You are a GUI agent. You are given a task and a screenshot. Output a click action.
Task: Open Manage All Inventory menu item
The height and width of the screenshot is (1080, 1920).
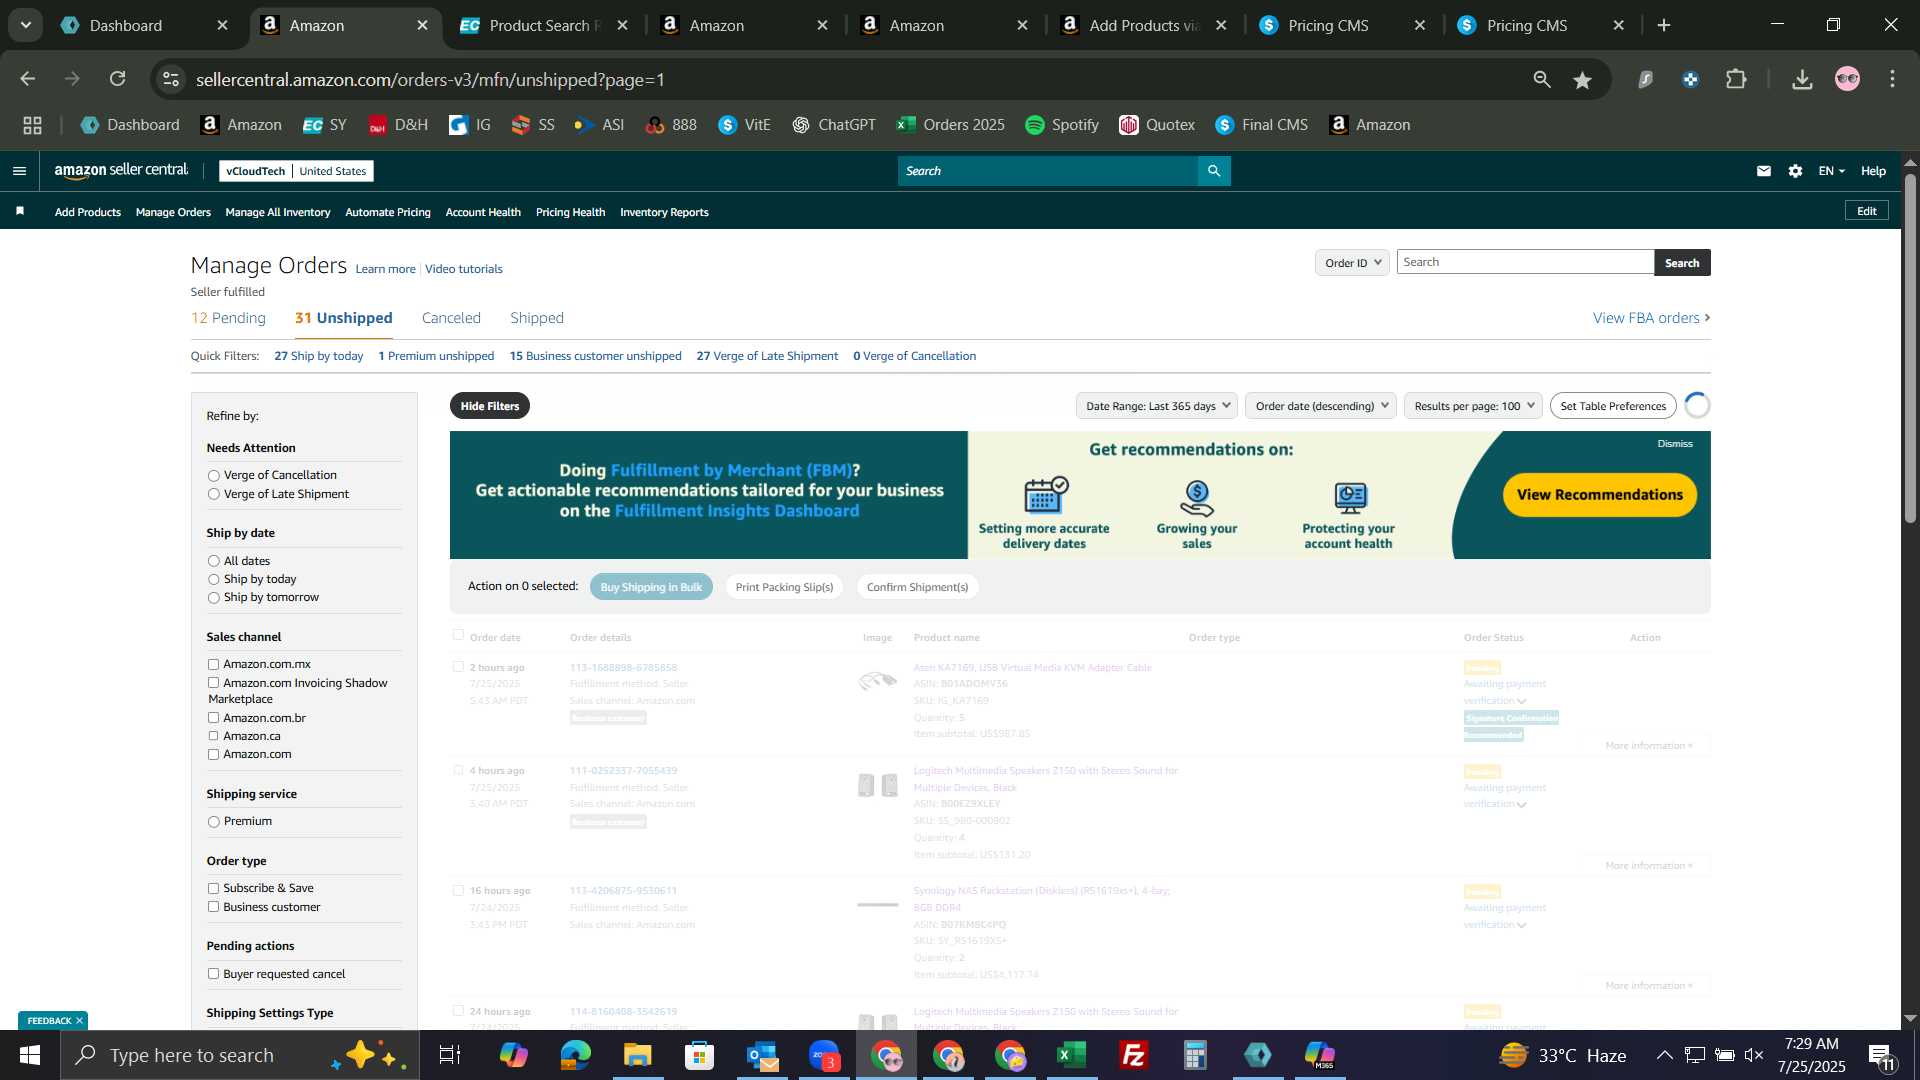click(x=278, y=212)
